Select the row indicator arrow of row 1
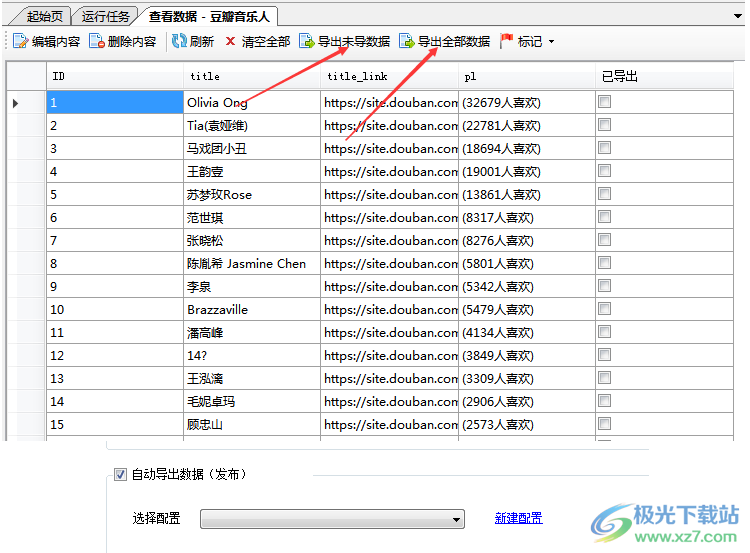The height and width of the screenshot is (553, 750). point(15,103)
